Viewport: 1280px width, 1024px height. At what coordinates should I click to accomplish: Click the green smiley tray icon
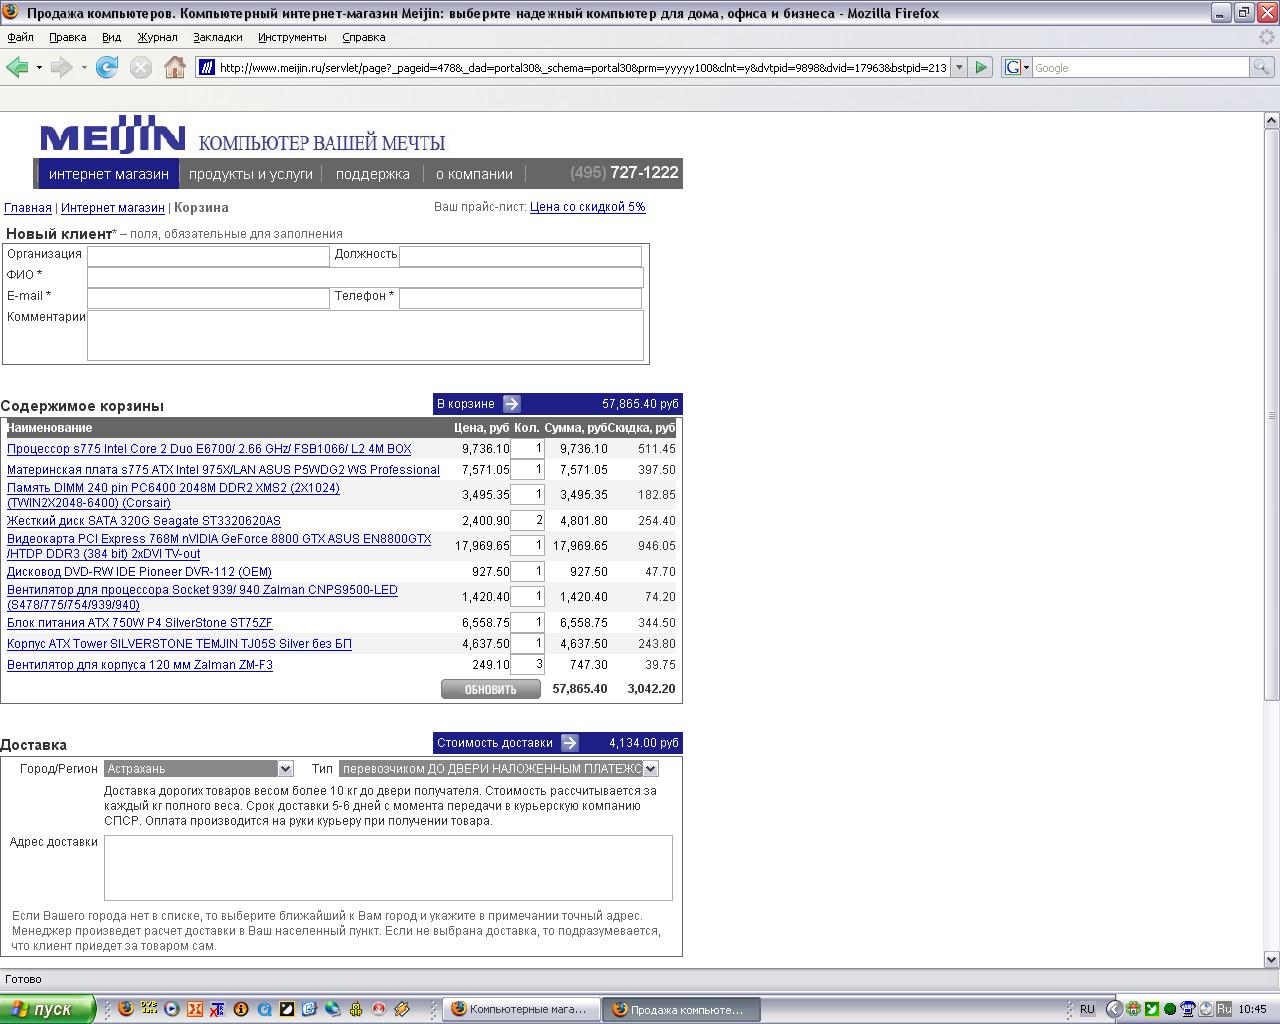1170,1009
